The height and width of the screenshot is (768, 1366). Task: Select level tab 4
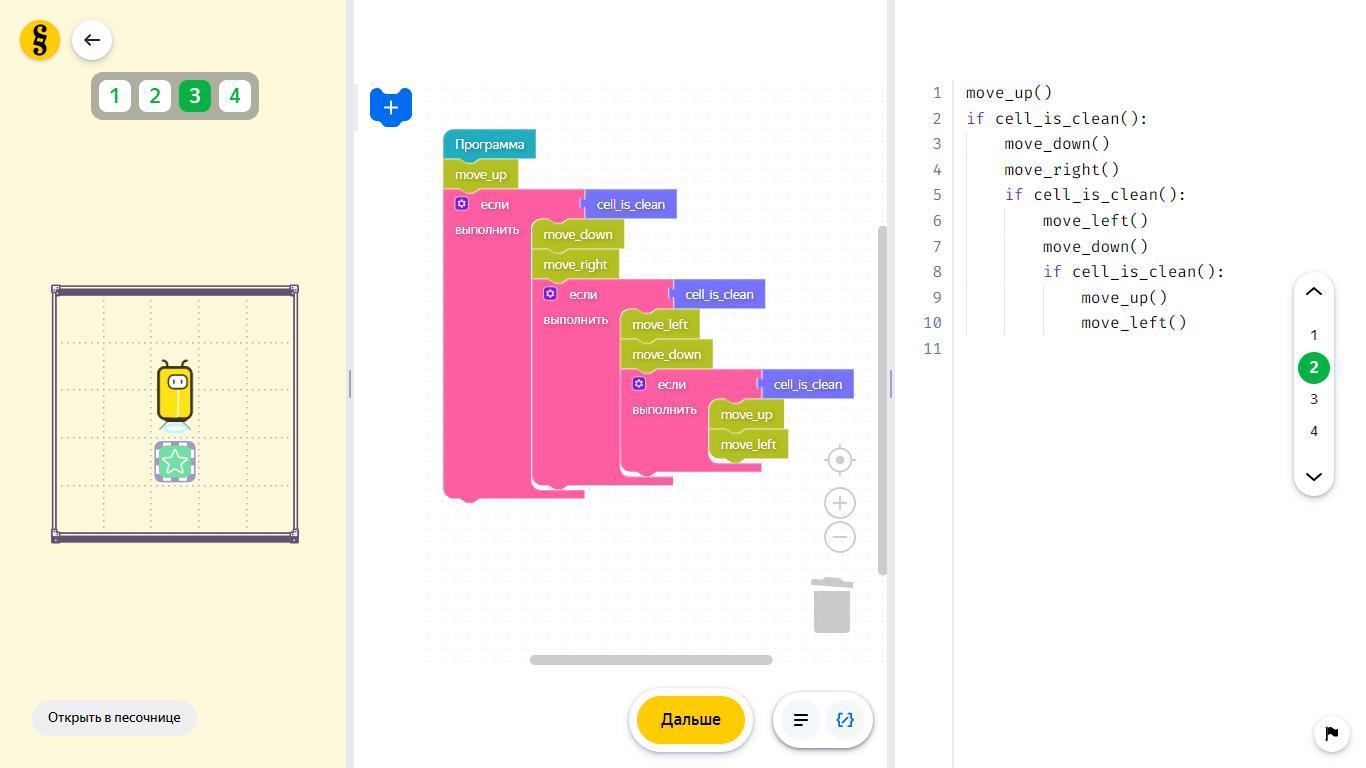coord(235,96)
